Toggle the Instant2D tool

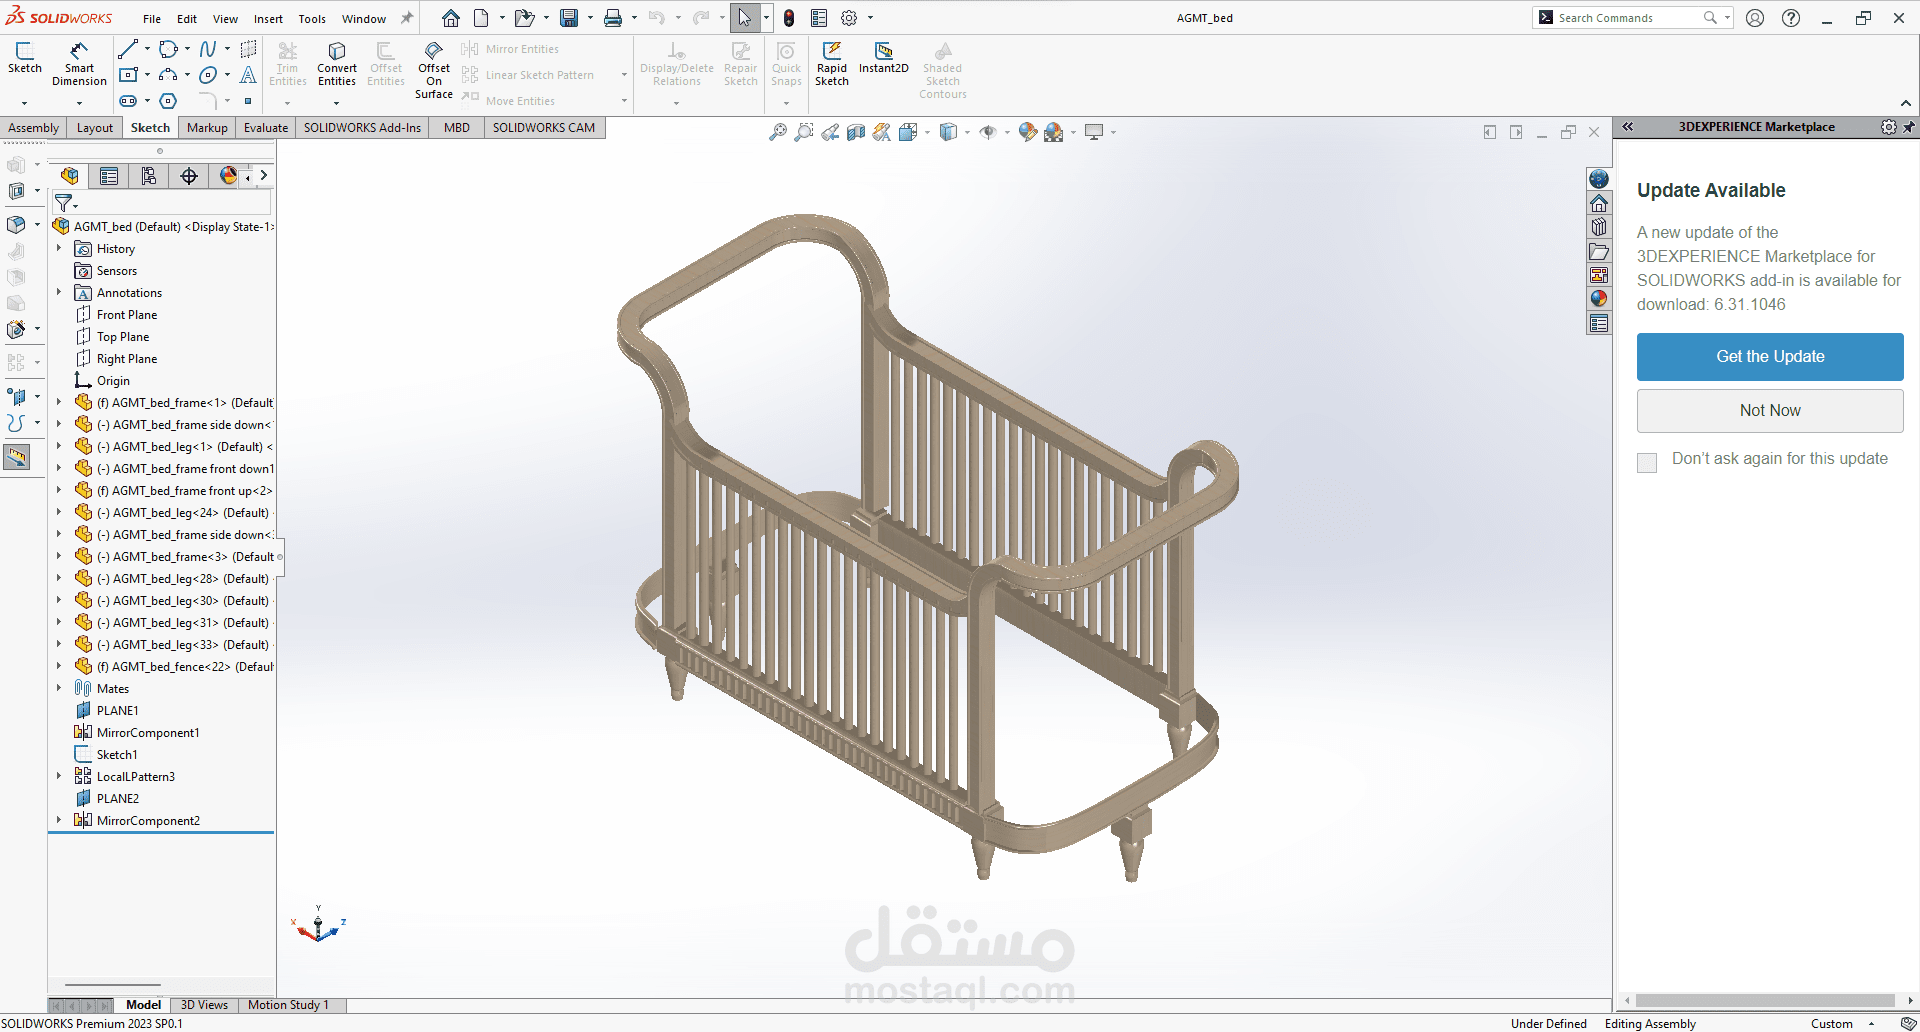[x=884, y=57]
